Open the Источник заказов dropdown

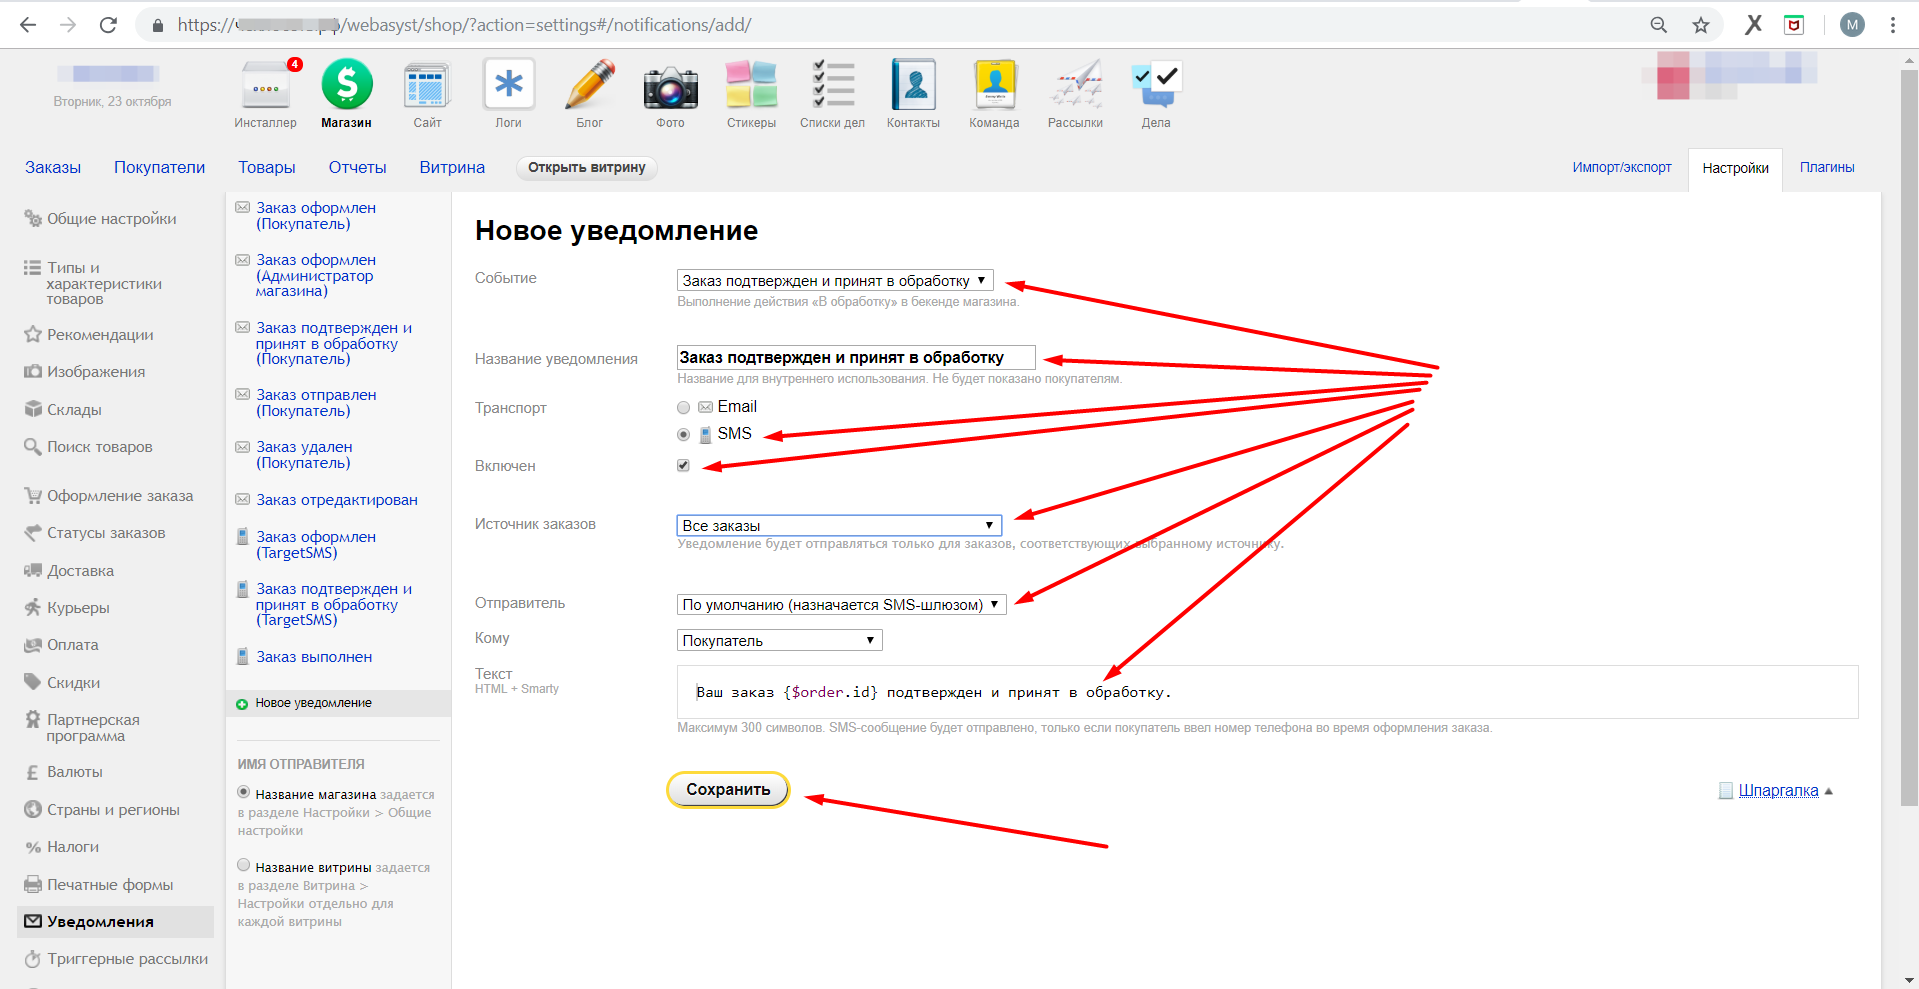[839, 525]
